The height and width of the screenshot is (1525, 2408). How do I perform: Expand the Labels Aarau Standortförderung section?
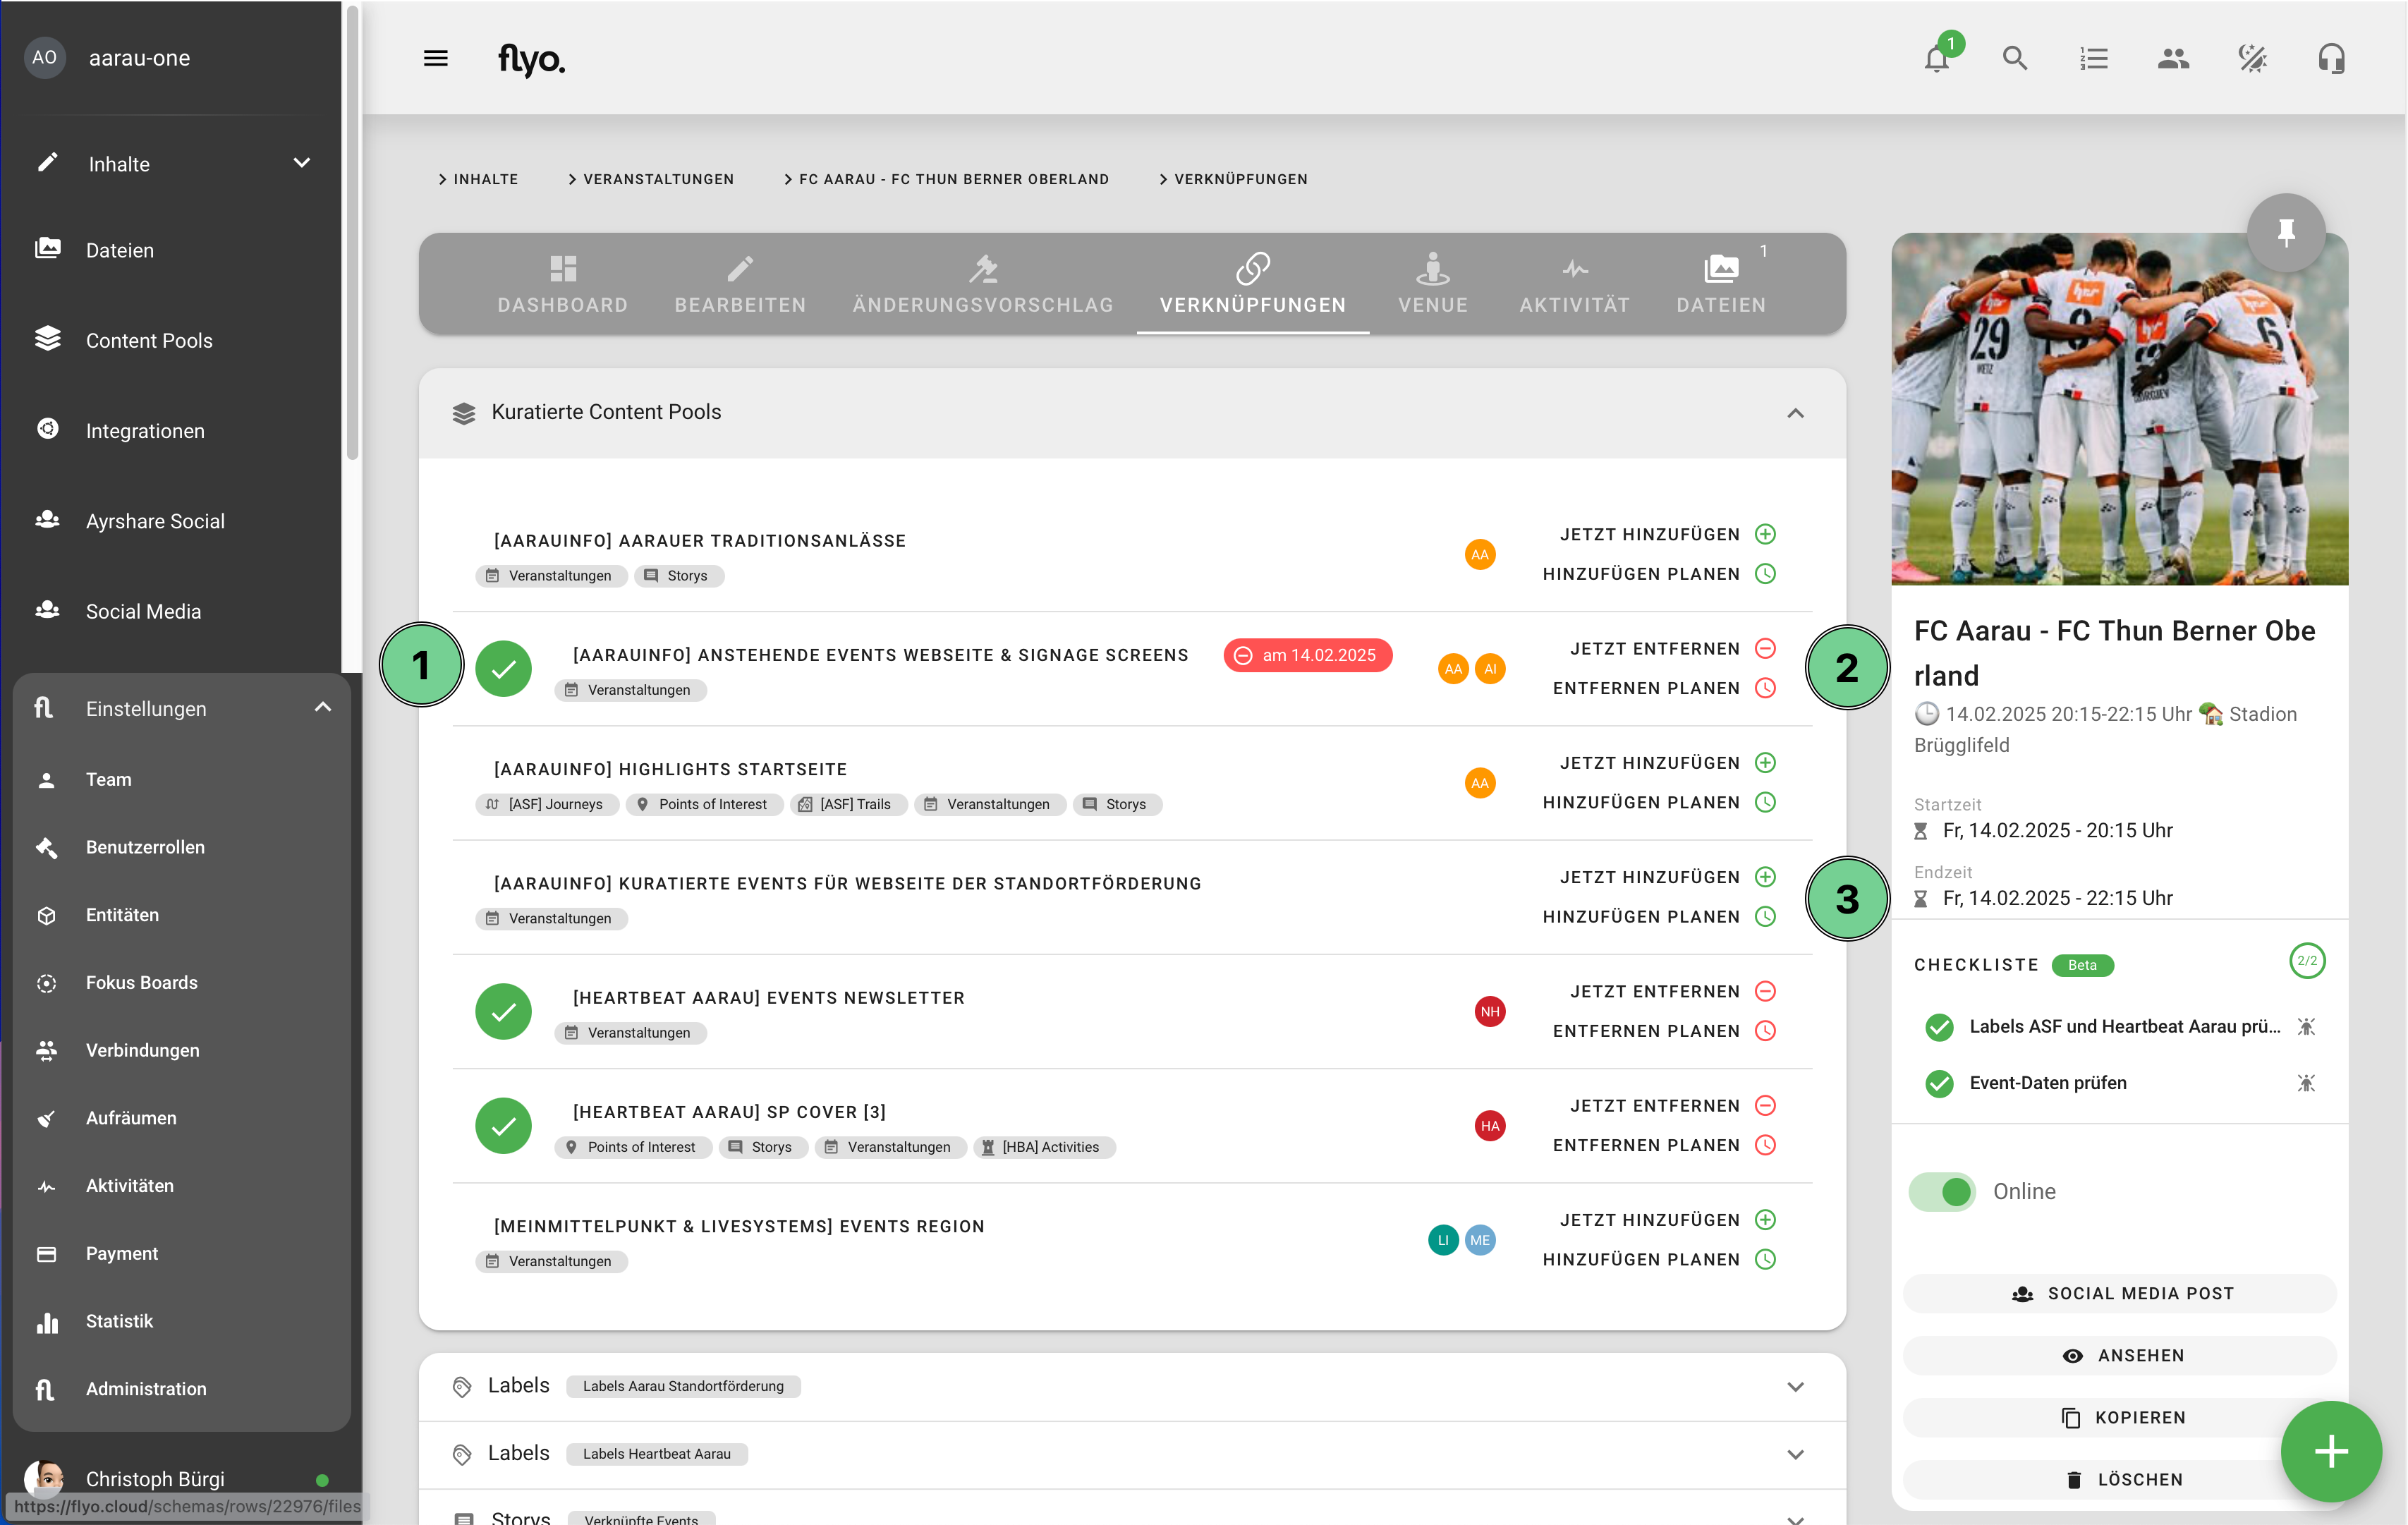coord(1795,1386)
